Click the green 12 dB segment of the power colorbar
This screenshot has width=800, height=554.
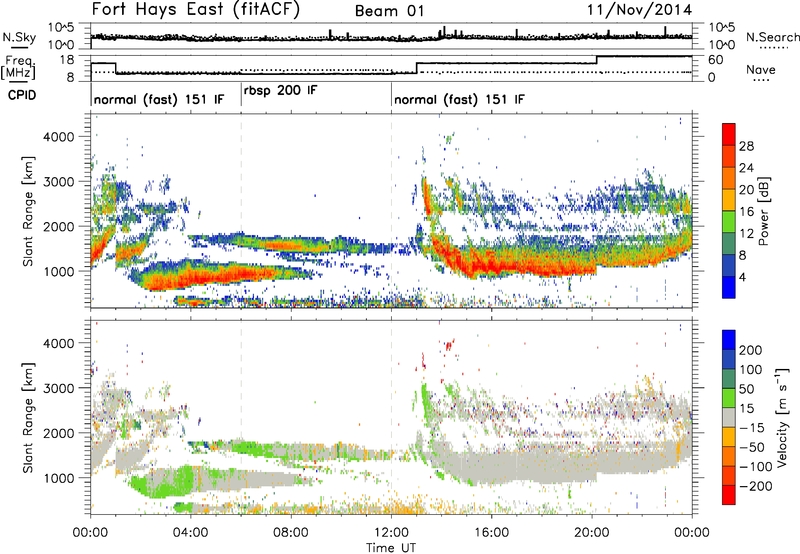pos(729,221)
